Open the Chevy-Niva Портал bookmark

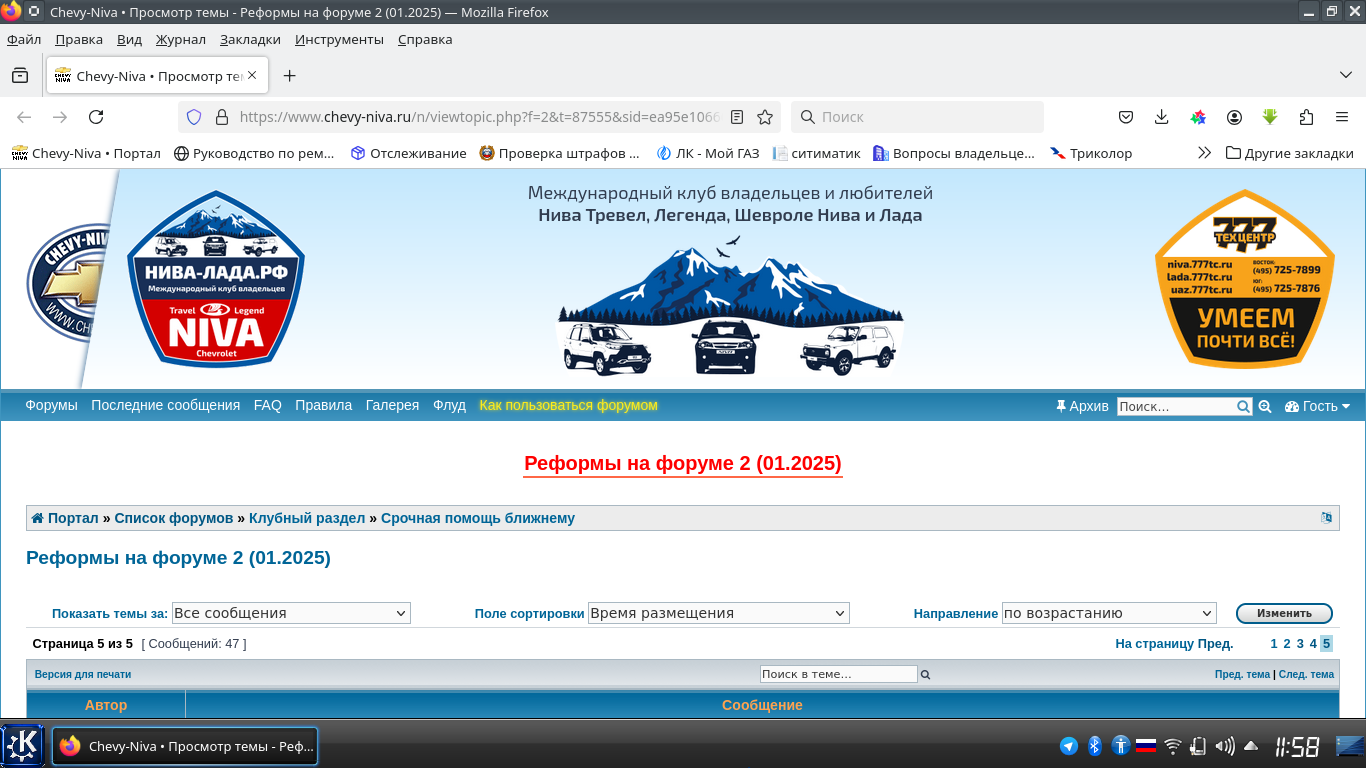tap(86, 153)
